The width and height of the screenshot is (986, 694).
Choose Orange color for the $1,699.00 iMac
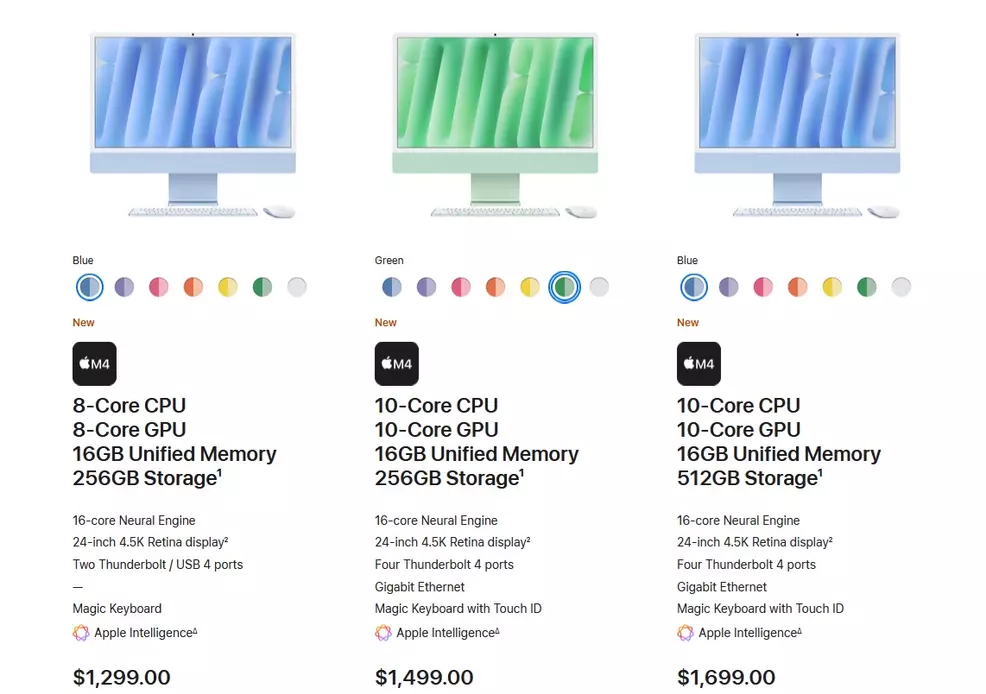(797, 287)
